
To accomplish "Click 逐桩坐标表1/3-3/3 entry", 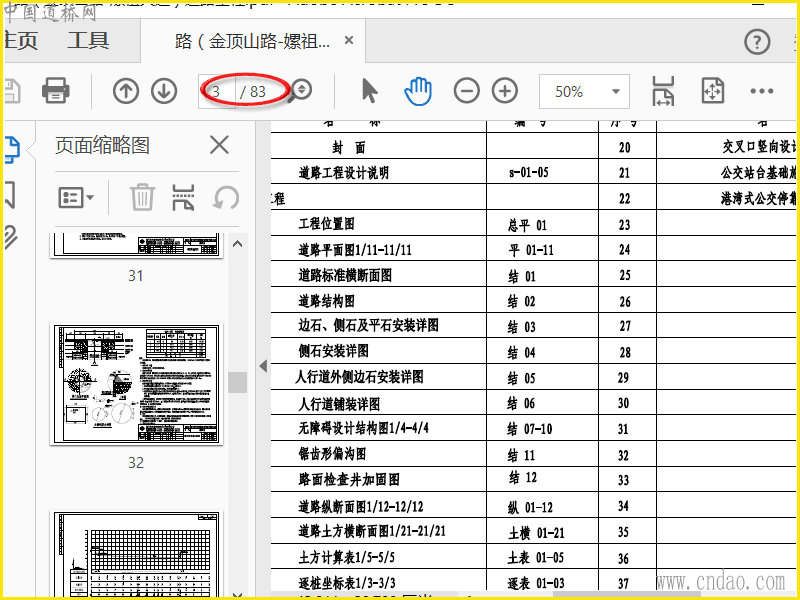I will [x=347, y=583].
